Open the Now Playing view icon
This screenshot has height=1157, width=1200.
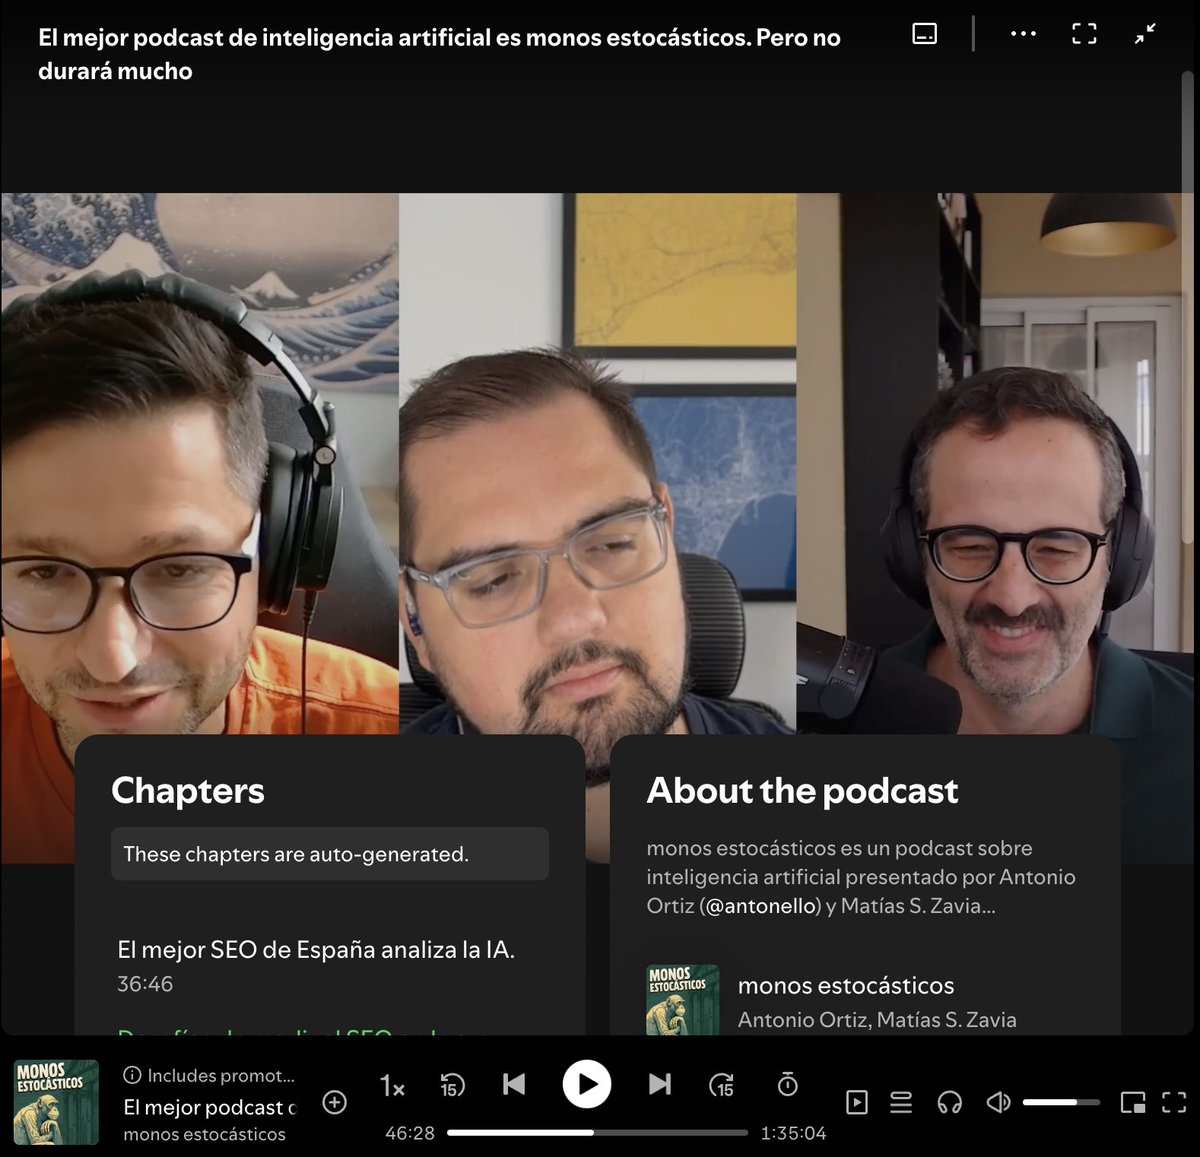point(857,1102)
